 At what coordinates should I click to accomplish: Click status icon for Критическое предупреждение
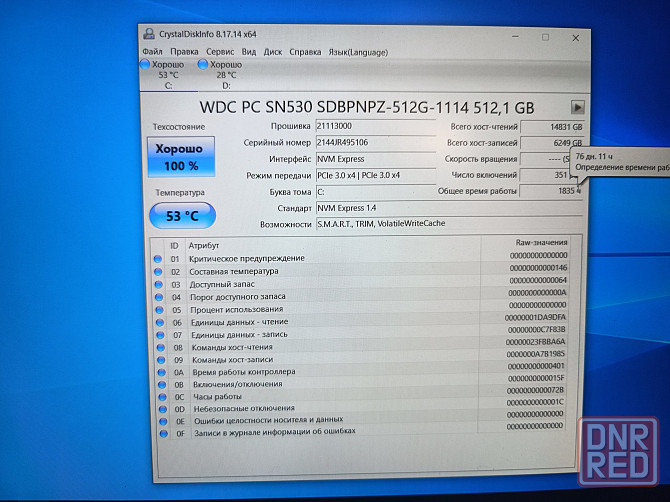tap(158, 259)
